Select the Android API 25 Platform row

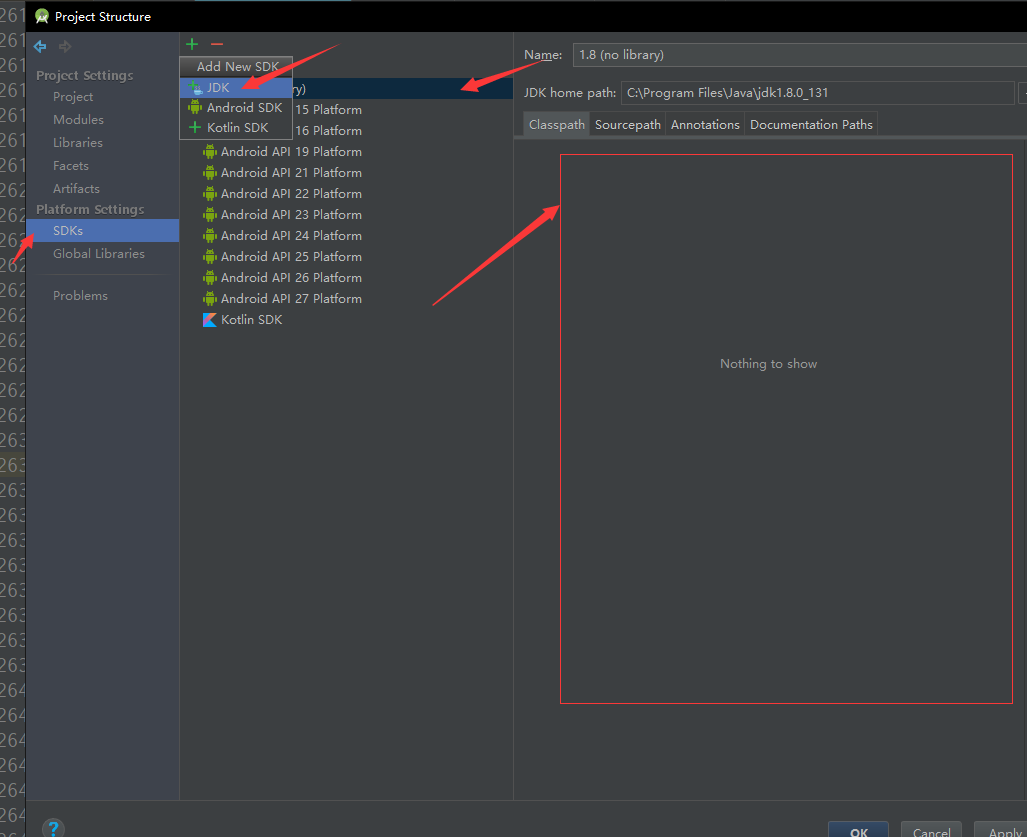pyautogui.click(x=346, y=257)
